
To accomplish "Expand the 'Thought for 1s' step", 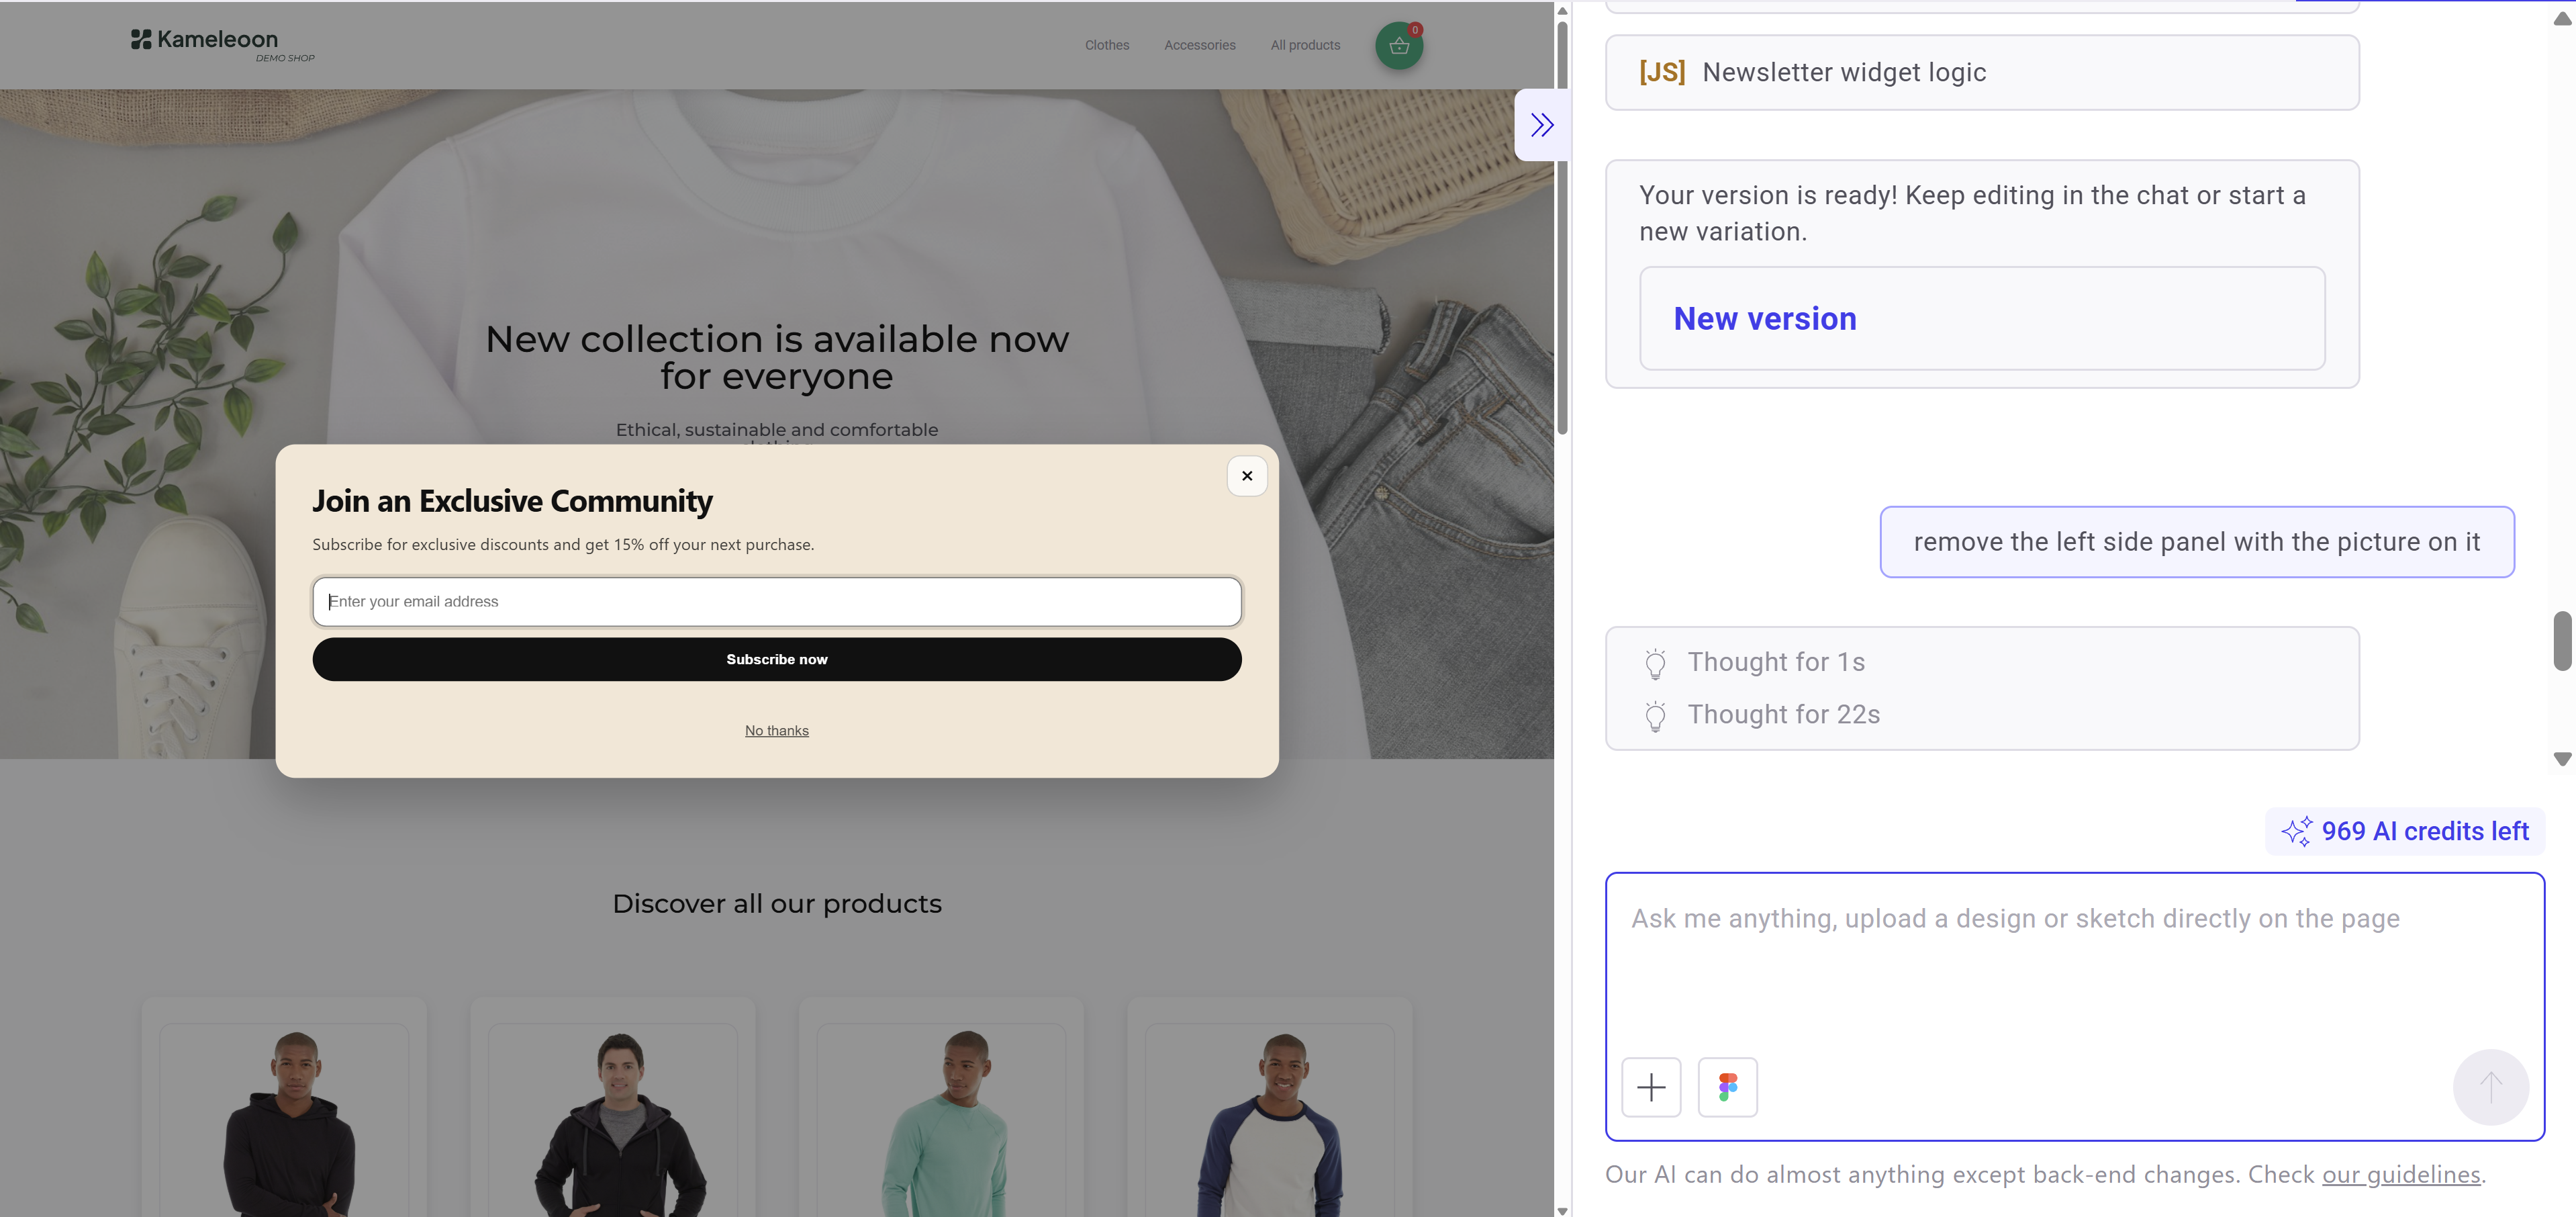I will pos(1775,662).
